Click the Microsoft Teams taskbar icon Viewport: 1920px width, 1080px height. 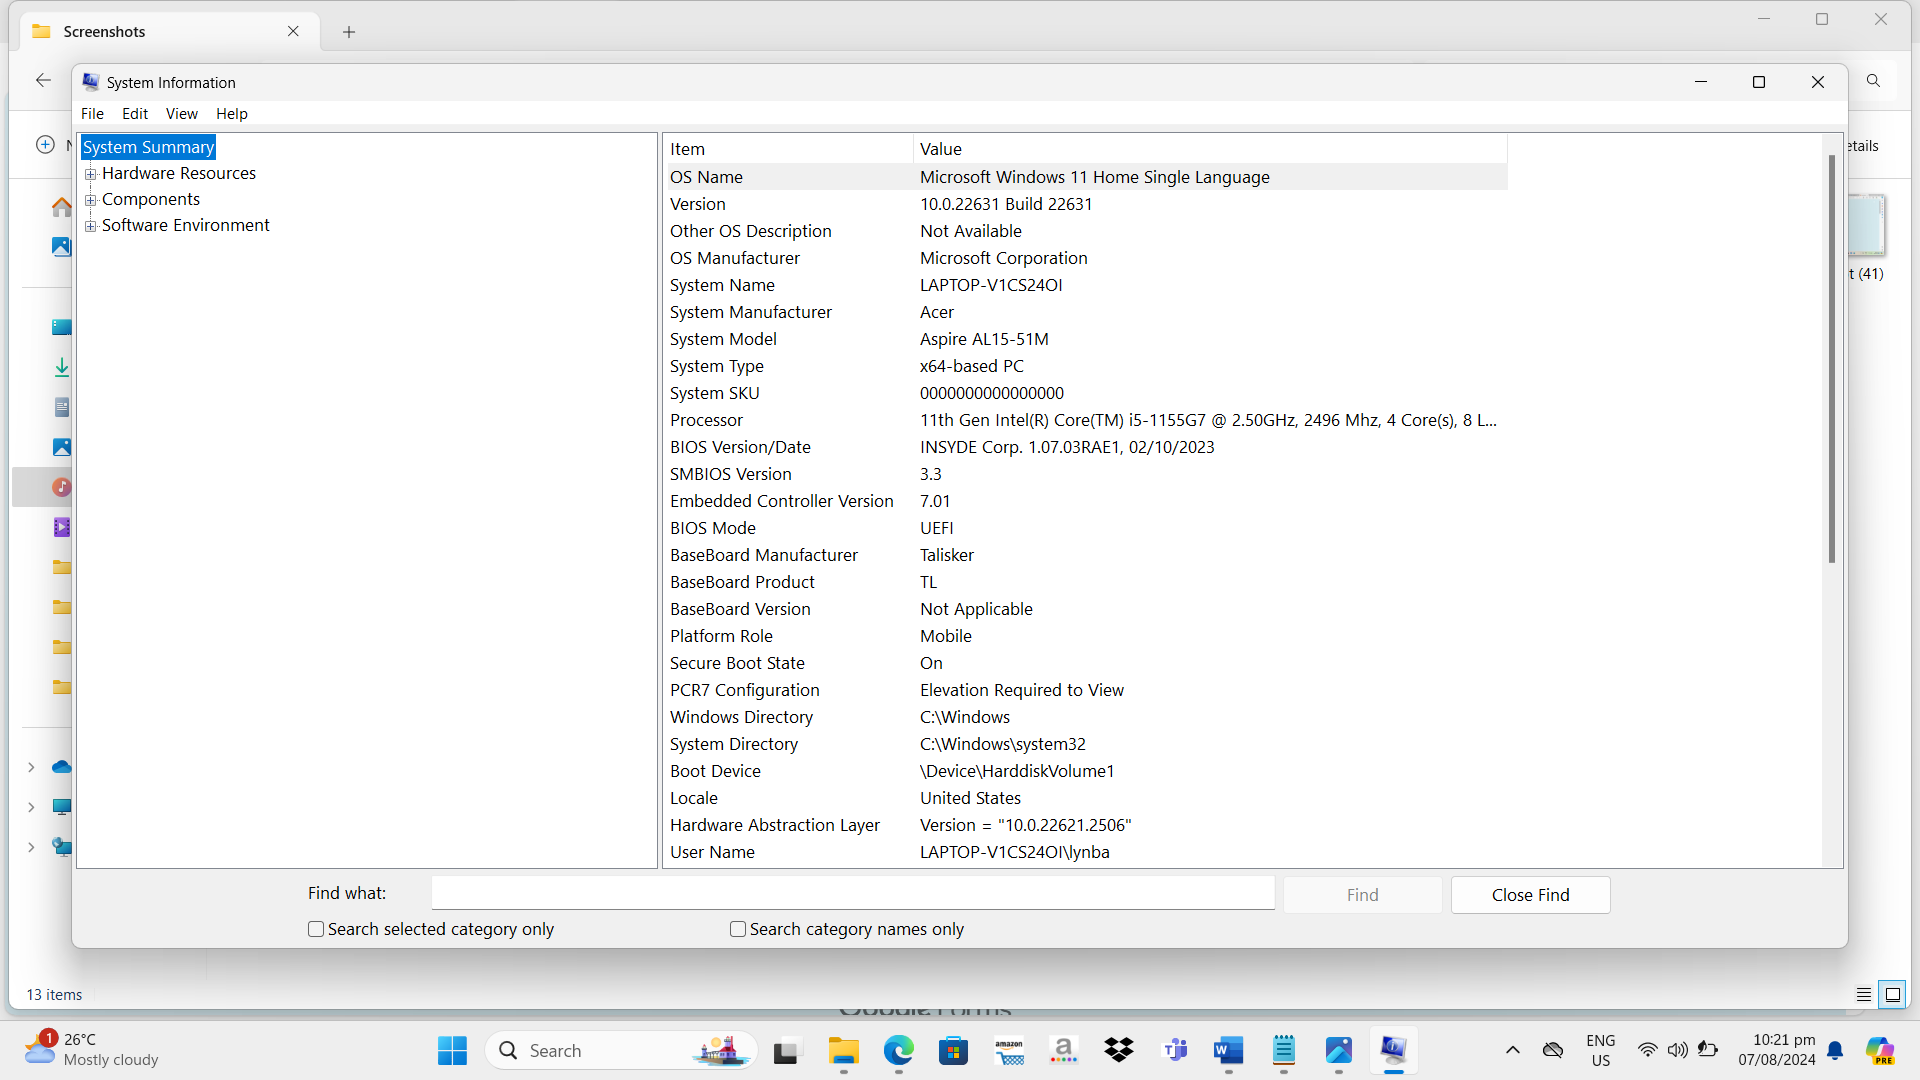coord(1174,1050)
